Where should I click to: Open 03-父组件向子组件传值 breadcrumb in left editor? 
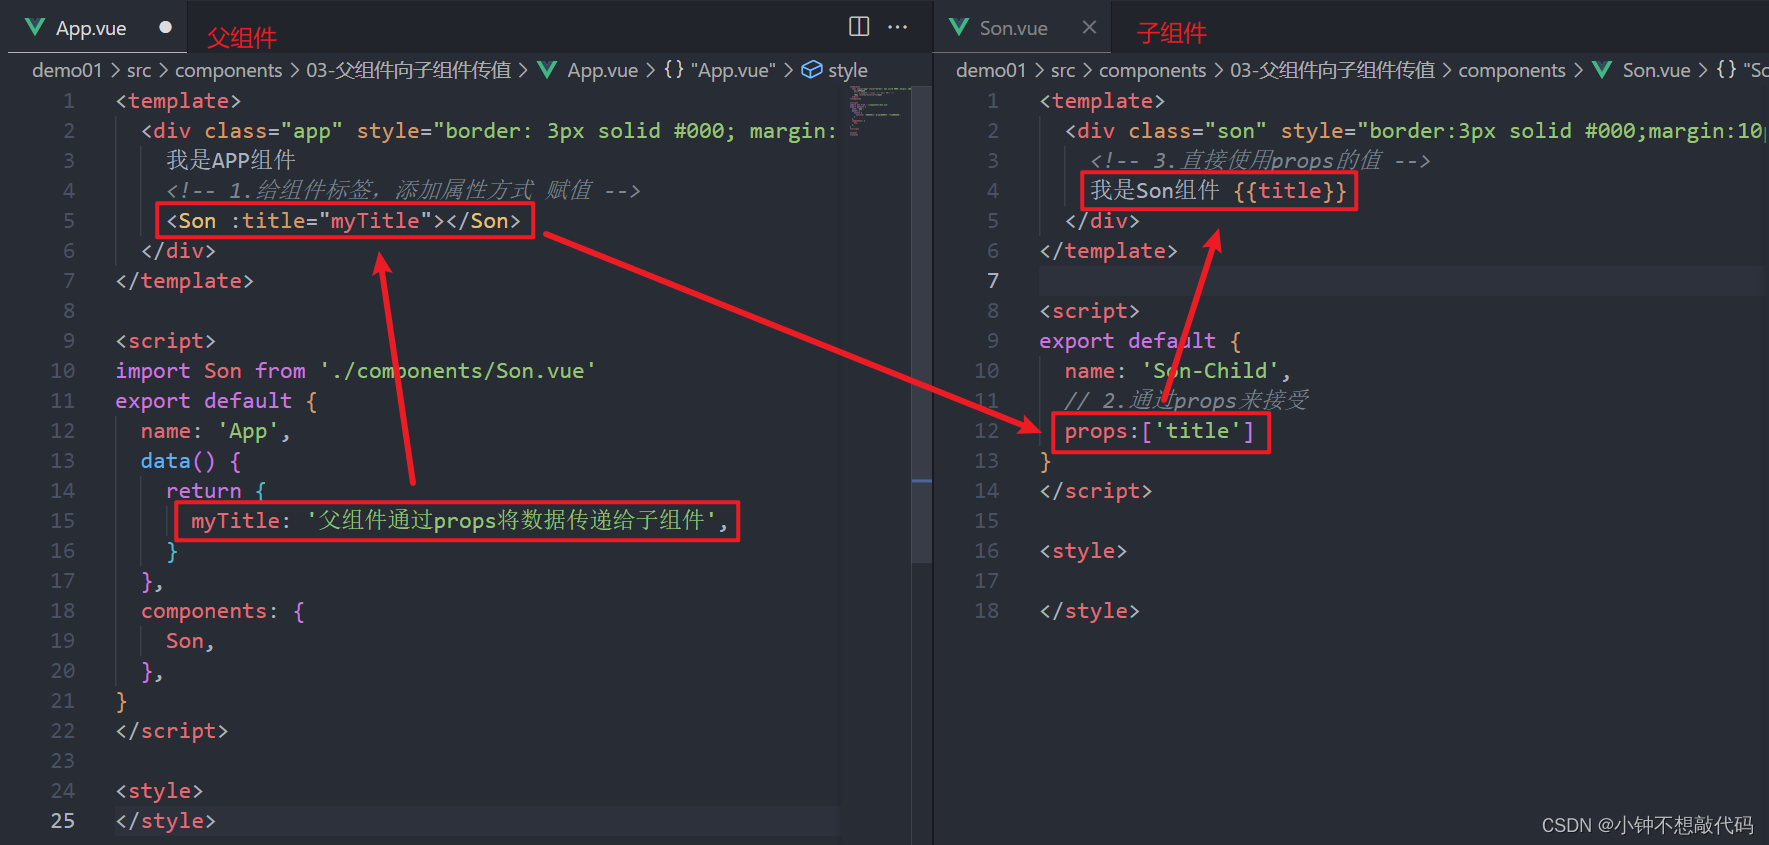pos(408,70)
